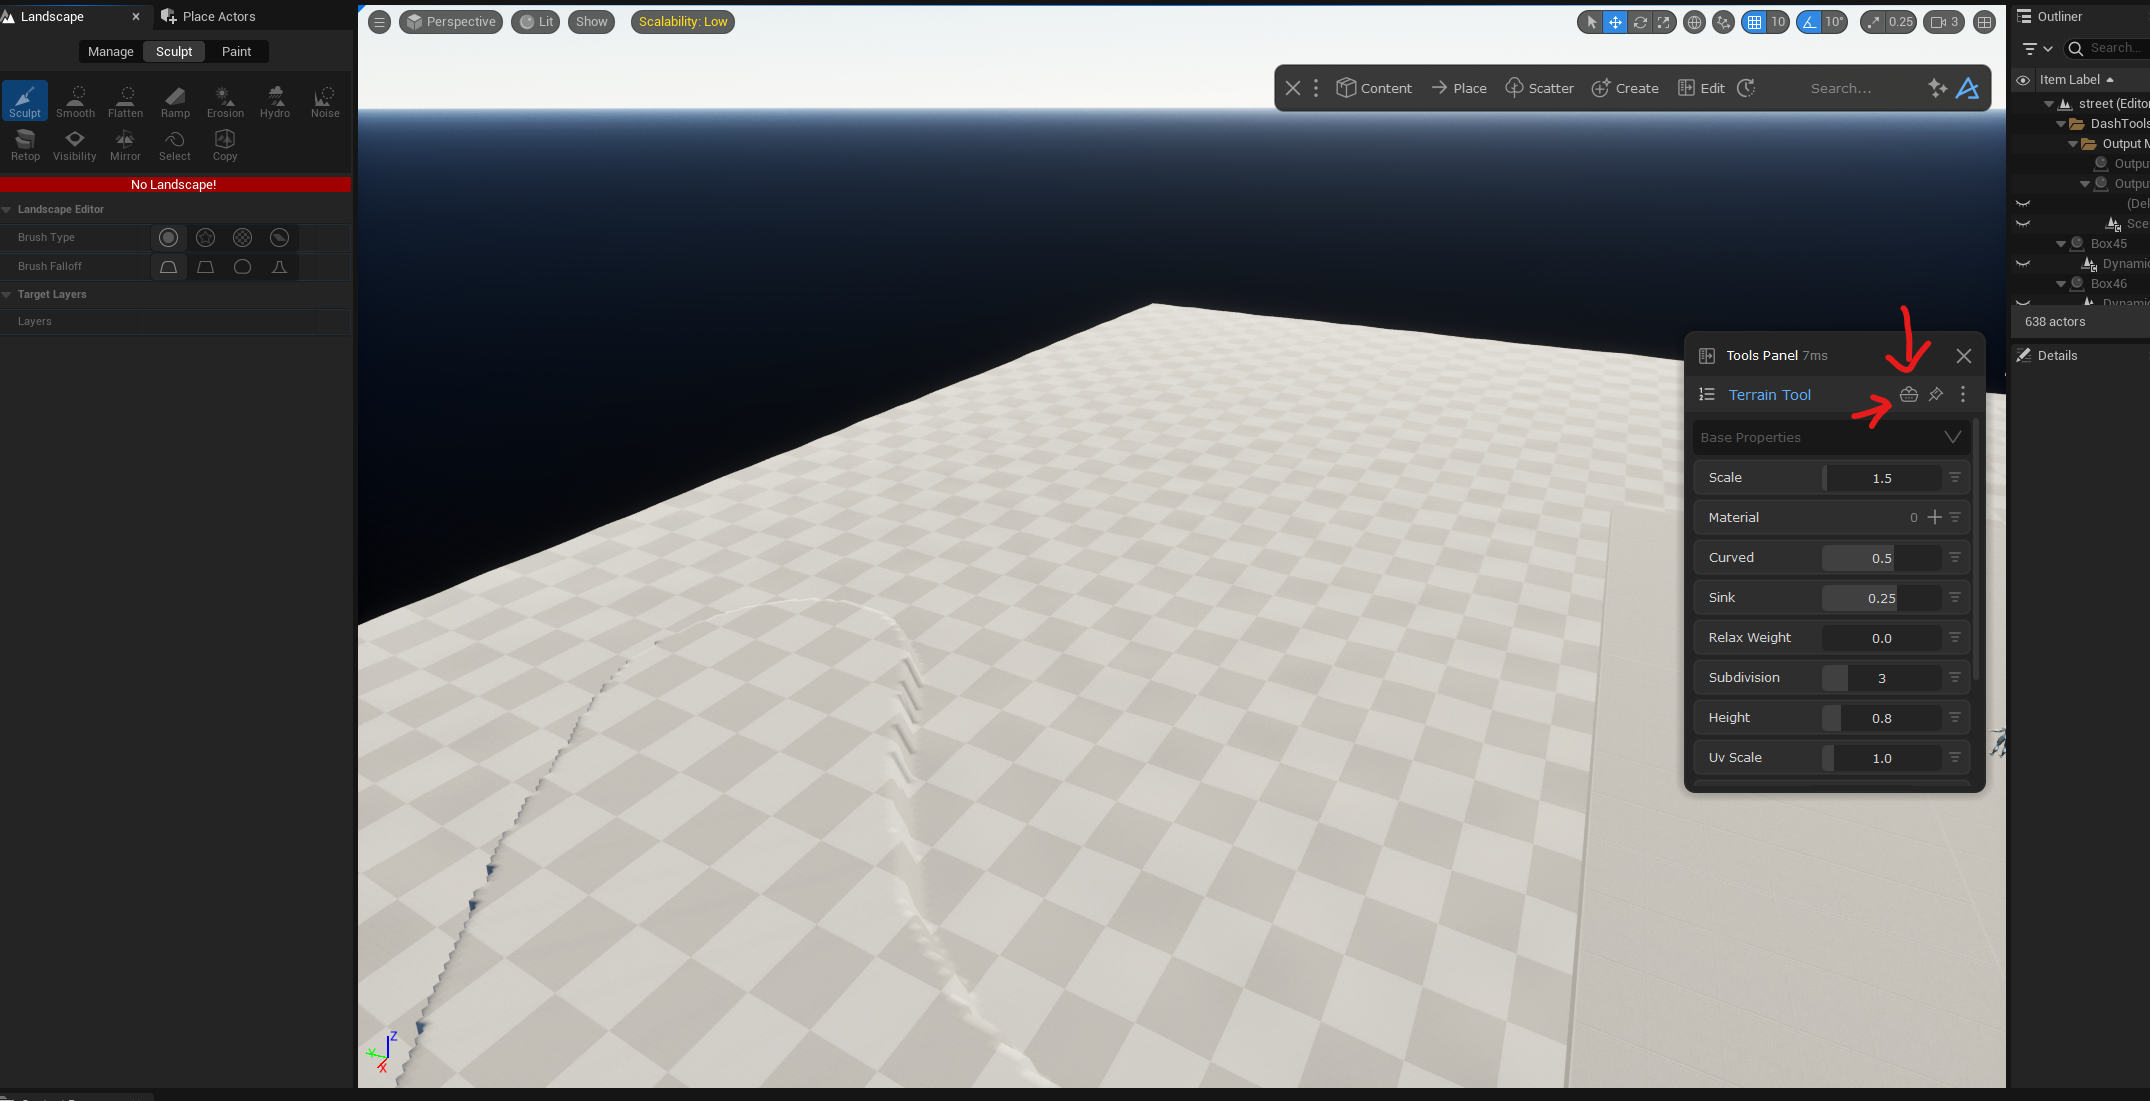Collapse the Base Properties section
The image size is (2150, 1101).
coord(1952,437)
